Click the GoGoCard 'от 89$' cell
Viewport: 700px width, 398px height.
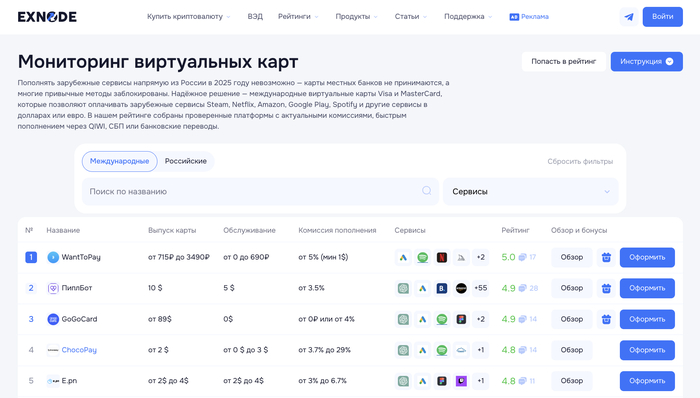click(160, 319)
